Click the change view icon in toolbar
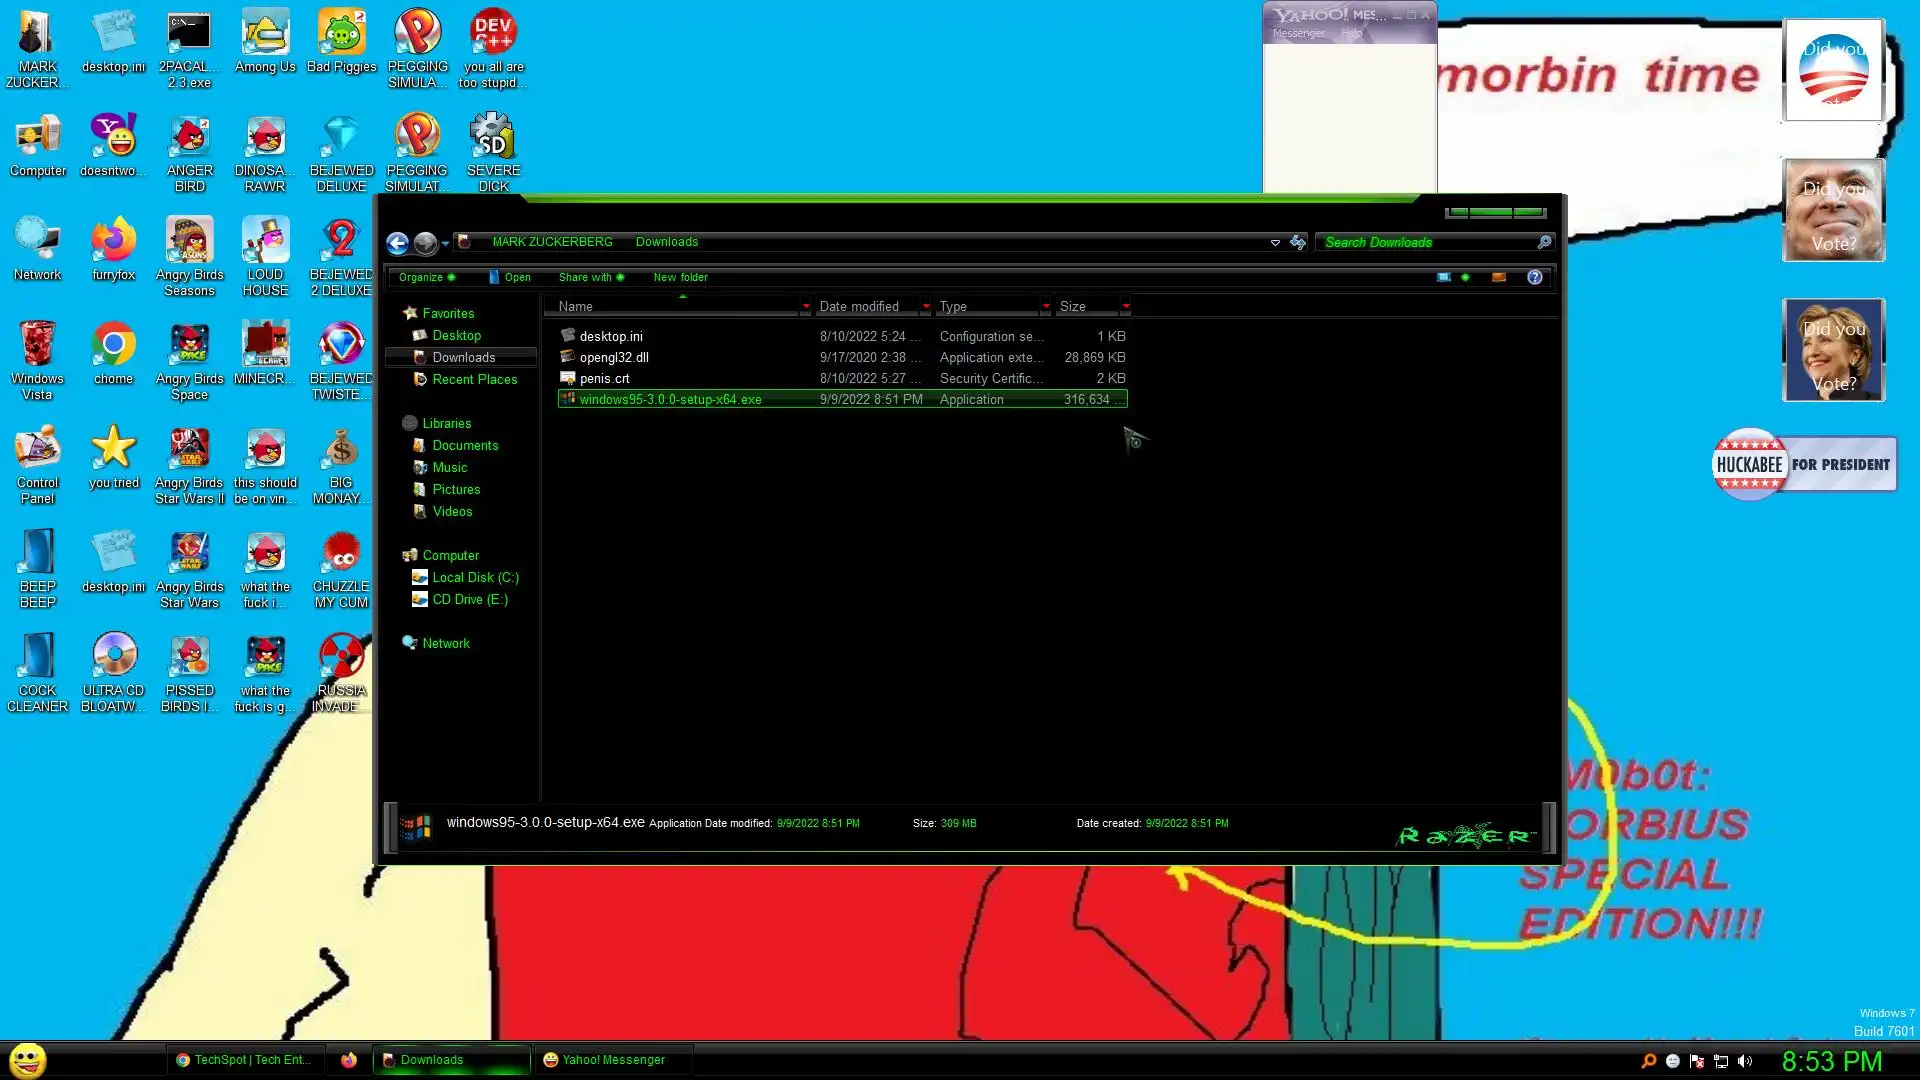Viewport: 1920px width, 1080px height. 1444,278
